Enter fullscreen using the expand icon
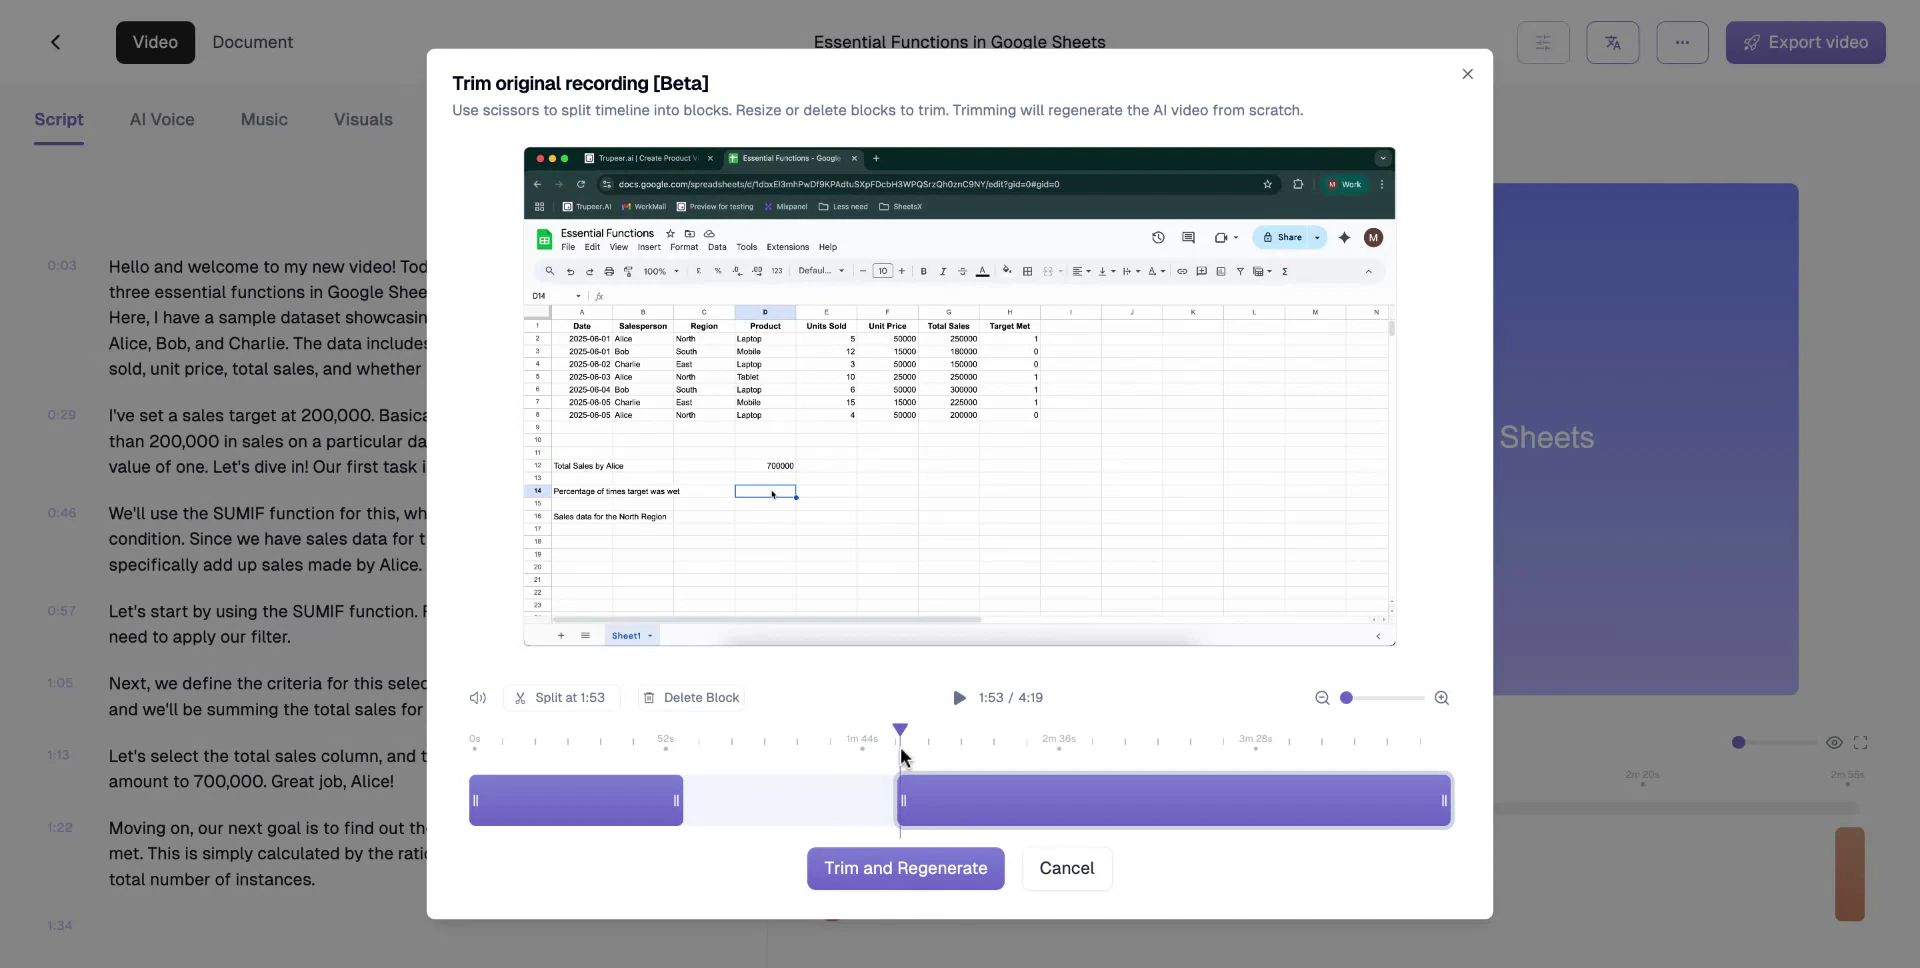The width and height of the screenshot is (1920, 968). coord(1862,743)
